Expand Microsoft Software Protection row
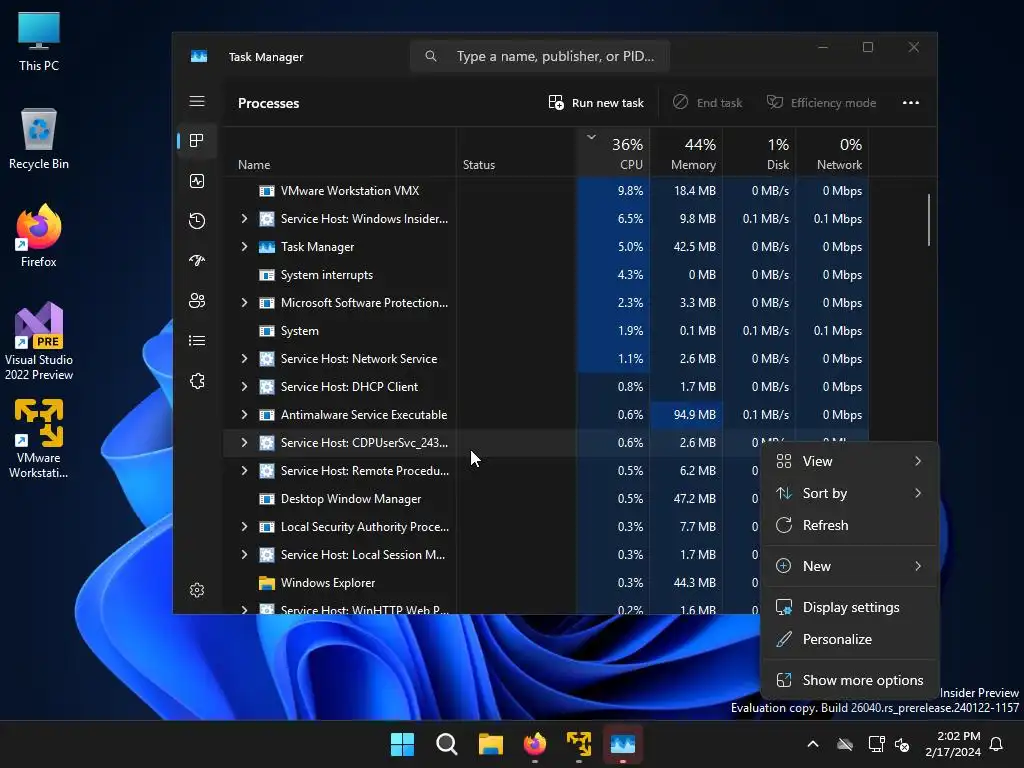Viewport: 1024px width, 768px height. pos(244,303)
